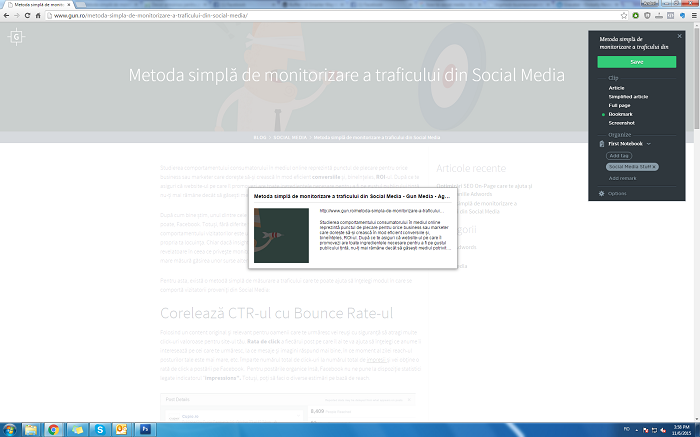The image size is (700, 437).
Task: Expand the First Notebook dropdown
Action: 650,144
